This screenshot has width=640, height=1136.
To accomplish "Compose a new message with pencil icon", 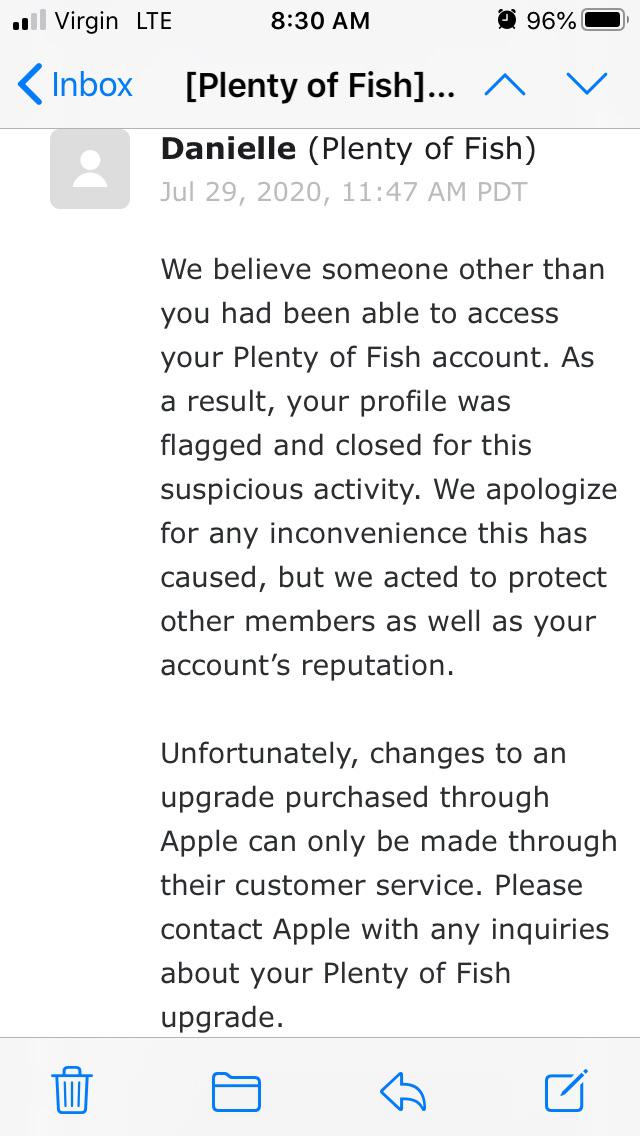I will pos(566,1089).
